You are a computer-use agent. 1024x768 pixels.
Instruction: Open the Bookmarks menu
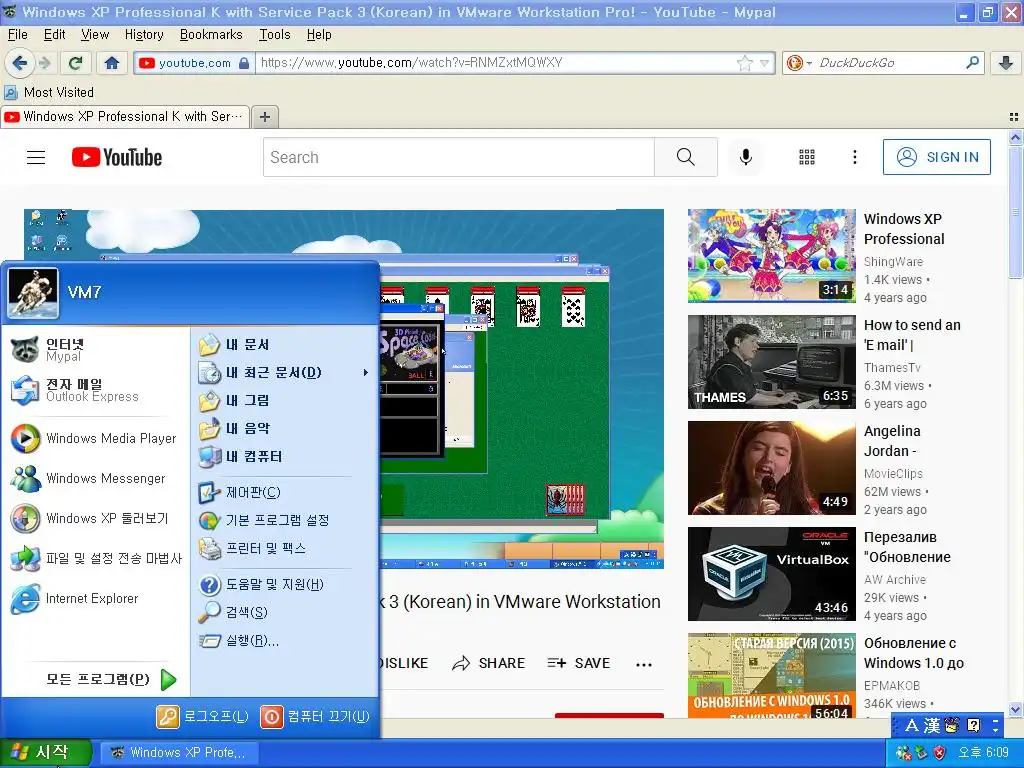point(211,35)
